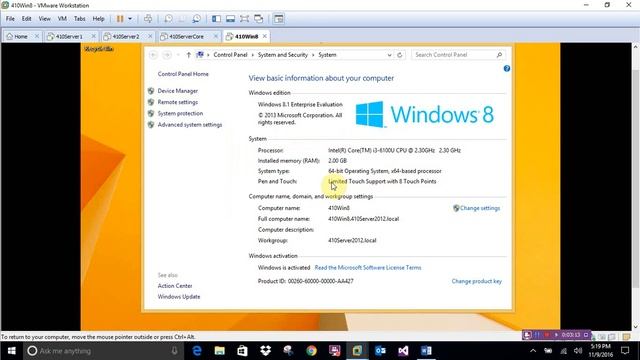Close the 410Win8 tab
640x360 pixels.
265,36
